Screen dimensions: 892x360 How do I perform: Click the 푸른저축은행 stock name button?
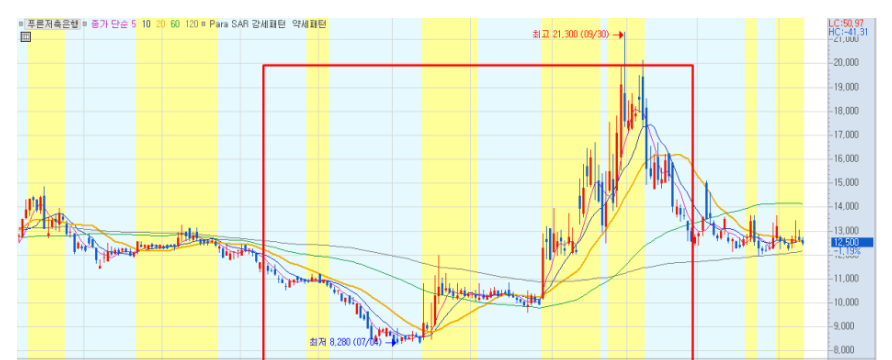pos(52,24)
